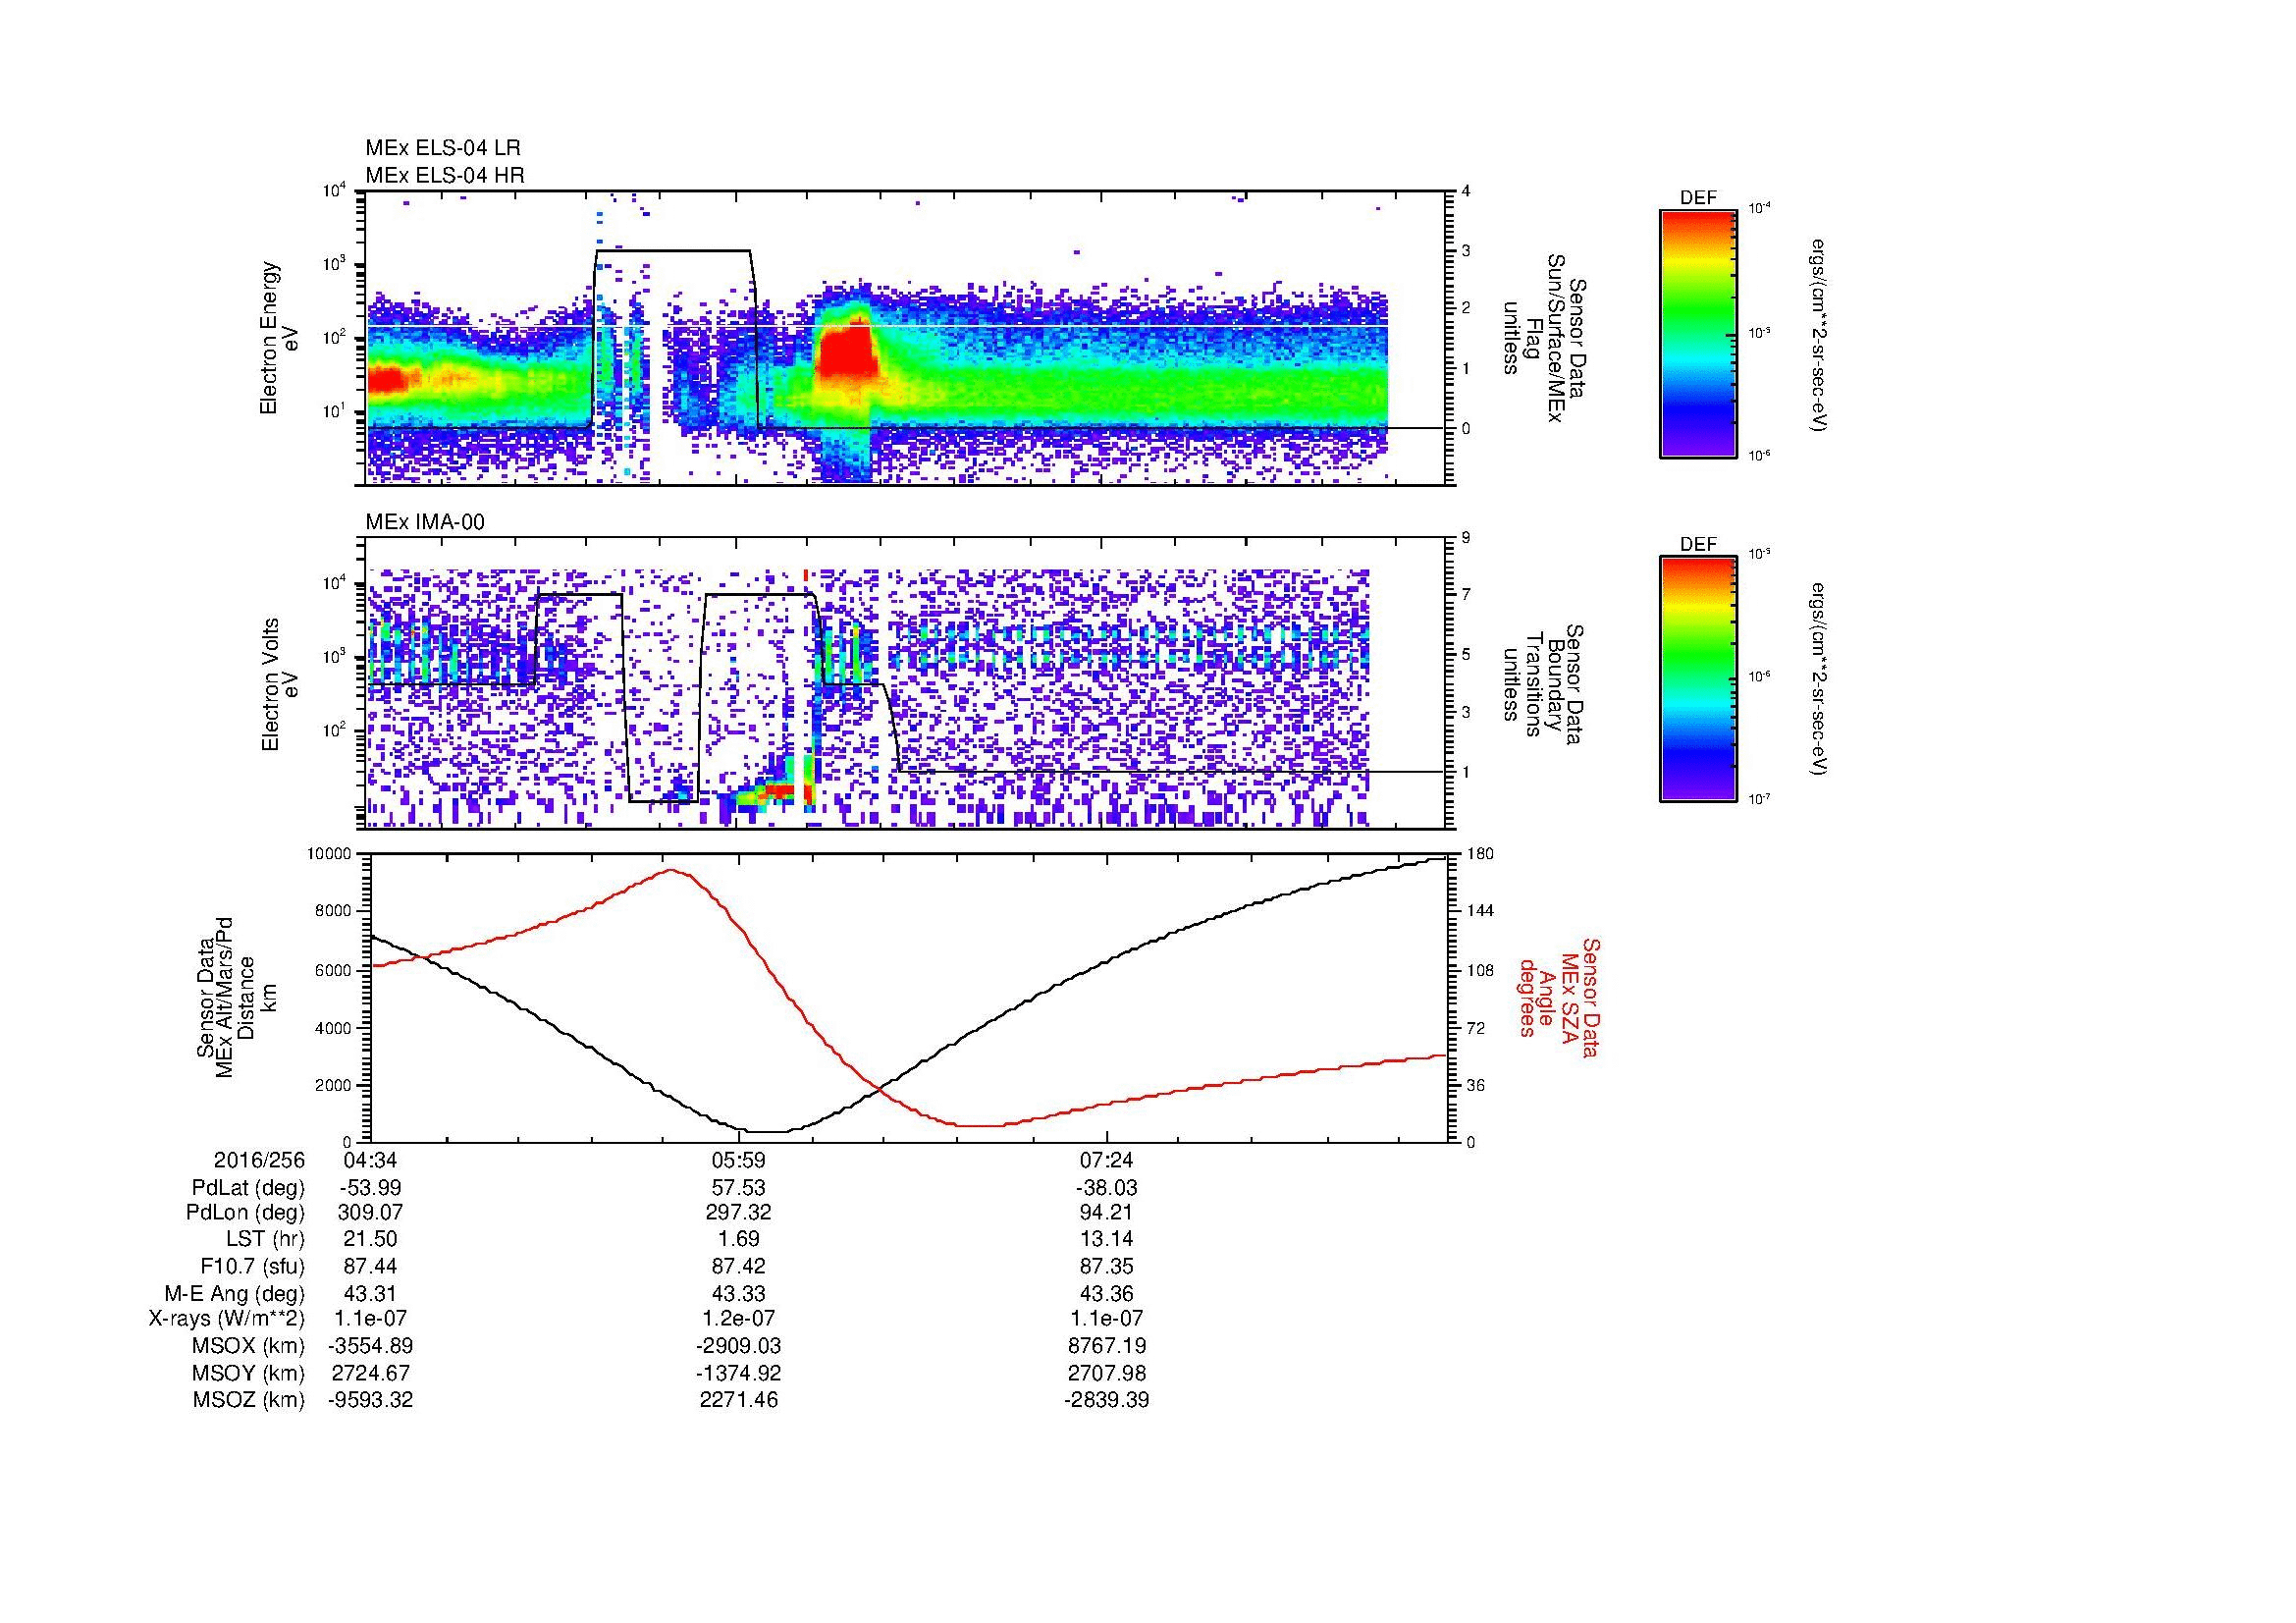Click the date label '2016/256'
The width and height of the screenshot is (2296, 1623).
[x=259, y=1161]
